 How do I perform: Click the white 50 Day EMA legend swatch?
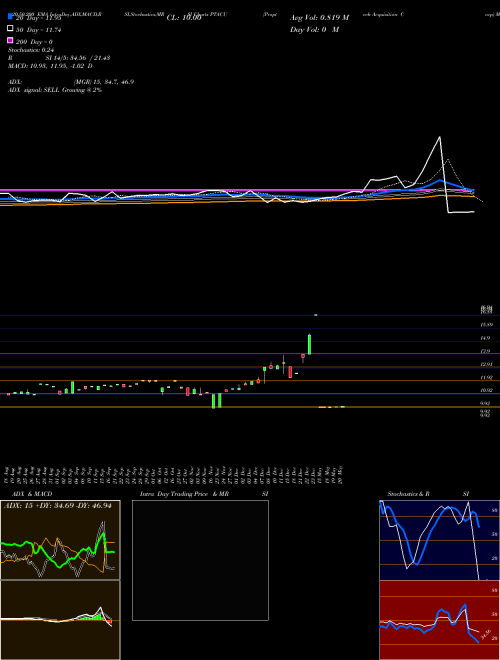coord(10,29)
